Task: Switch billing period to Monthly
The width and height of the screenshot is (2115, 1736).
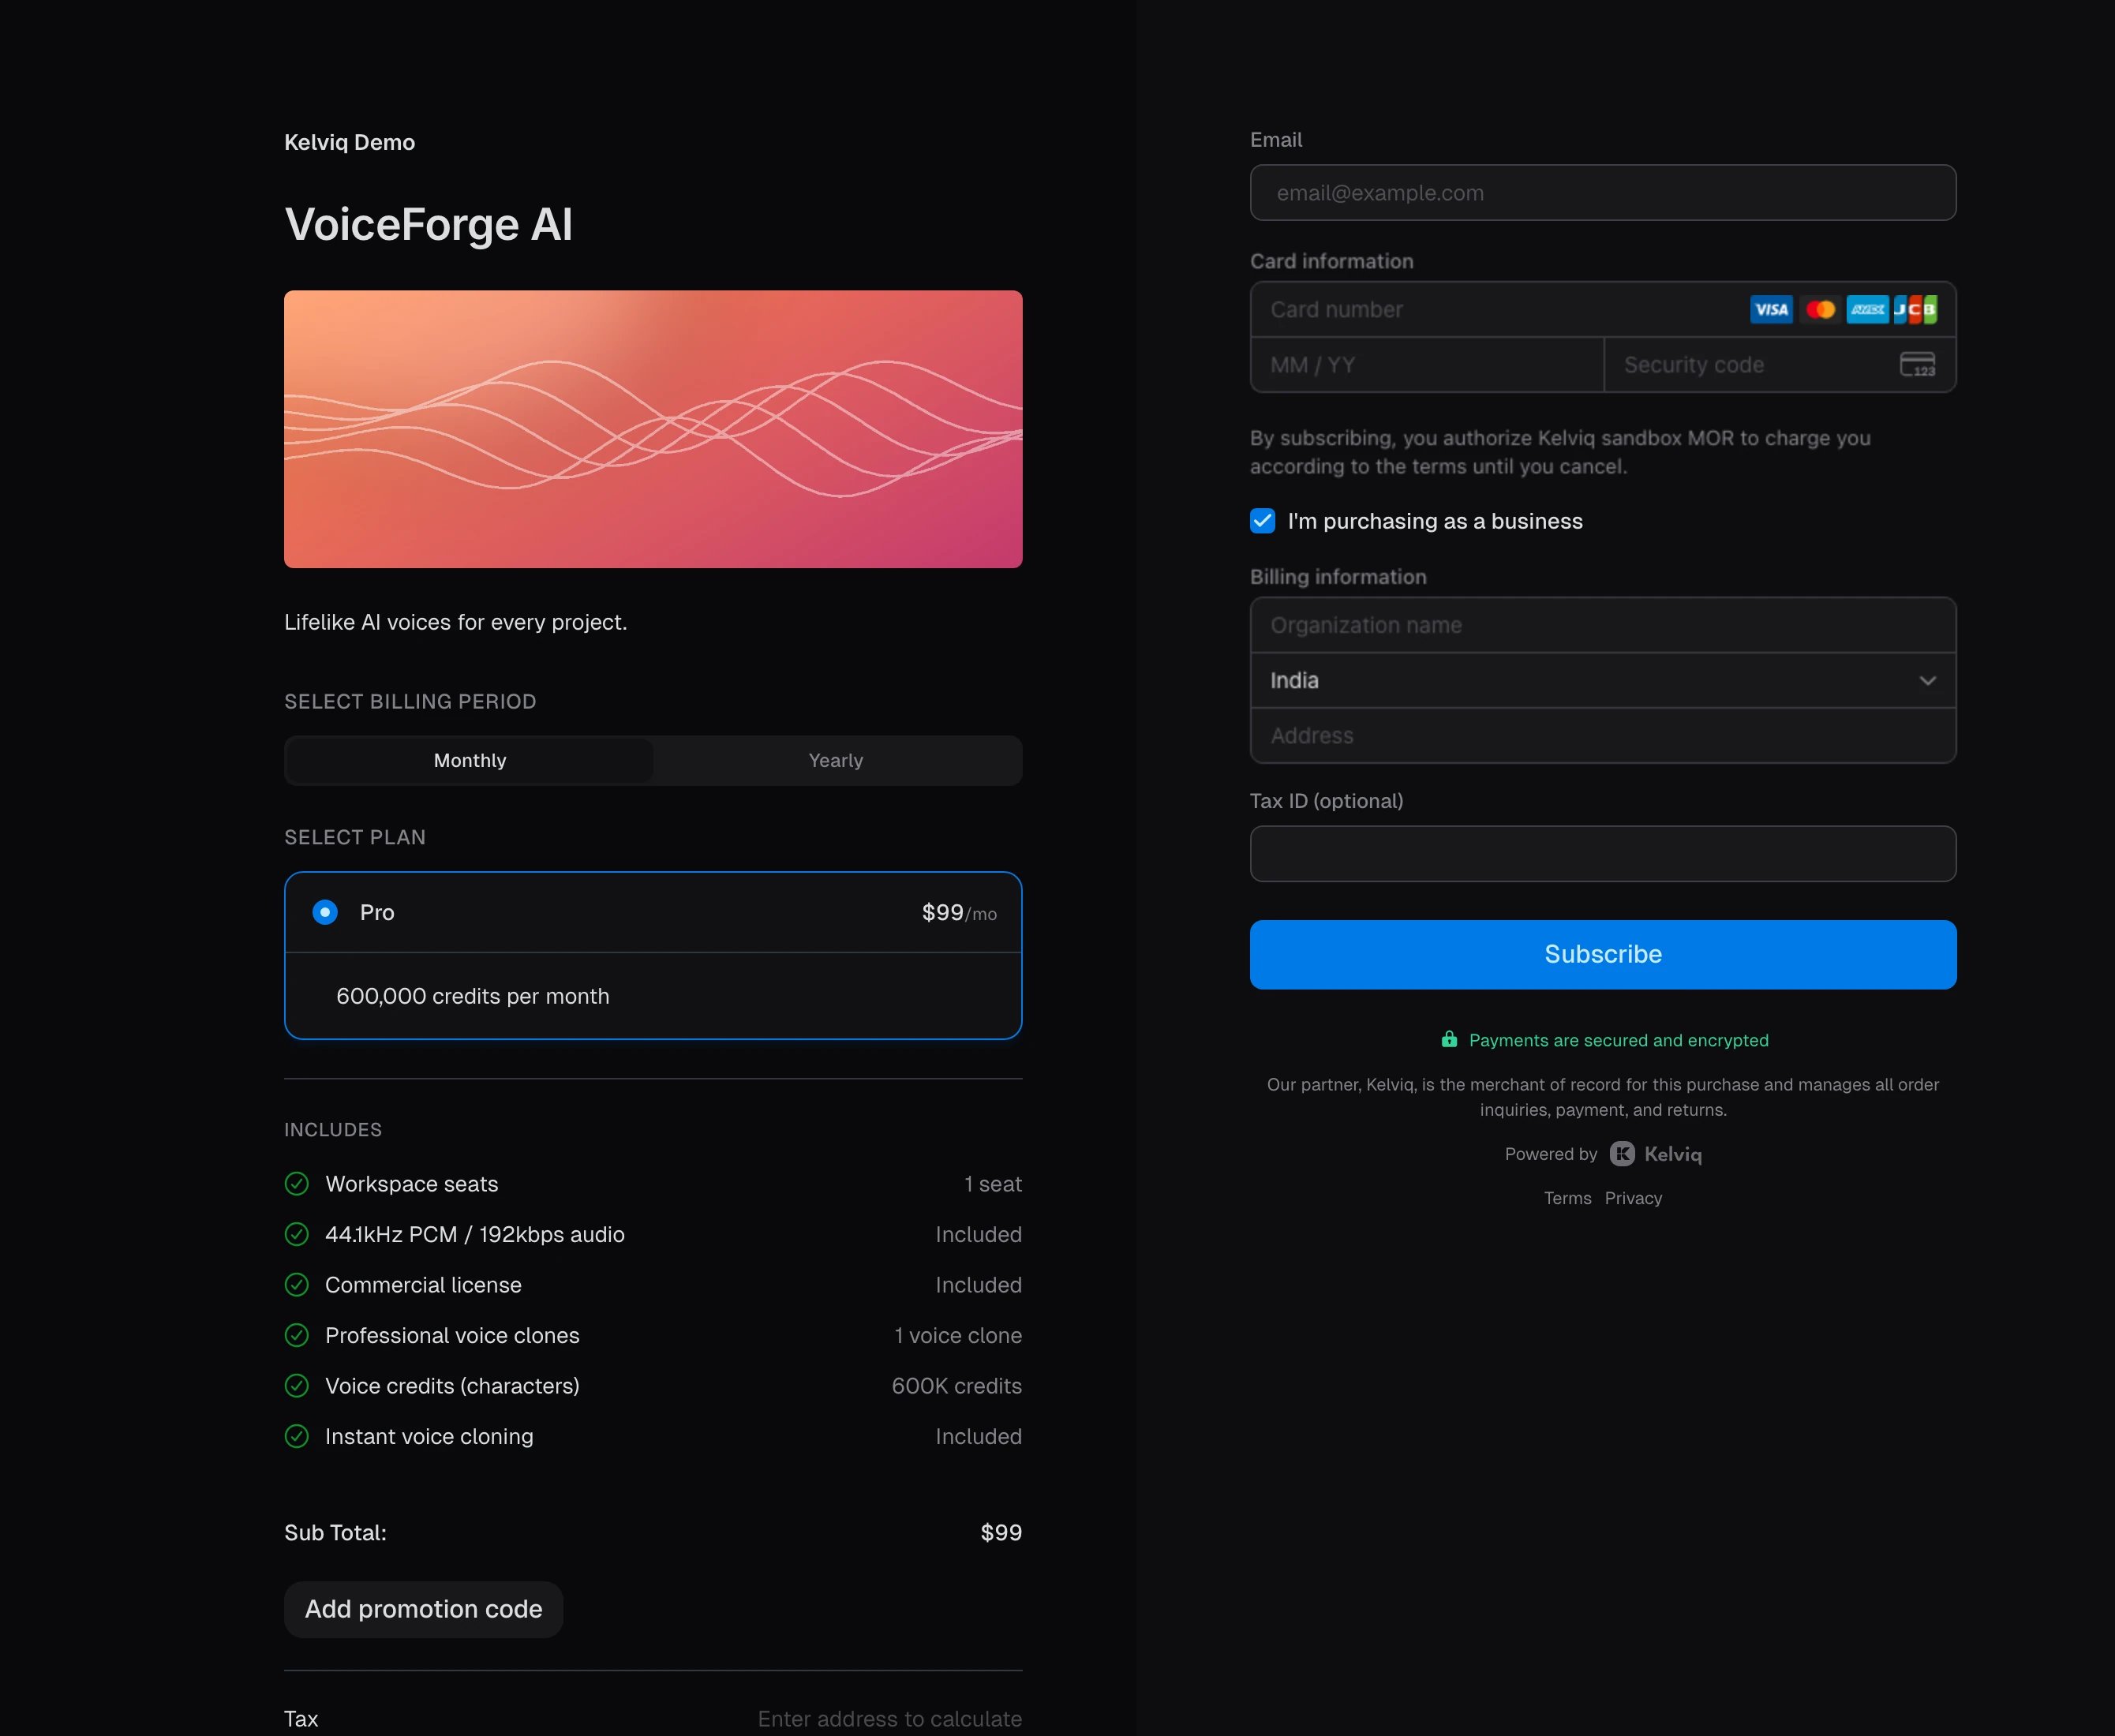Action: click(x=470, y=761)
